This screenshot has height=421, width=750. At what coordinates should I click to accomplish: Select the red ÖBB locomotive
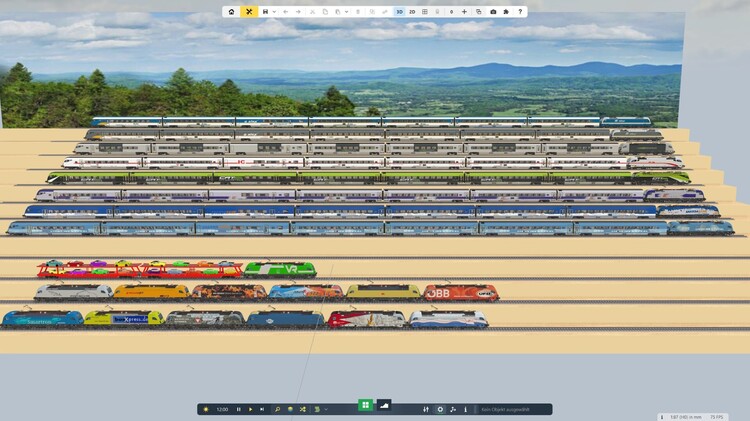461,293
